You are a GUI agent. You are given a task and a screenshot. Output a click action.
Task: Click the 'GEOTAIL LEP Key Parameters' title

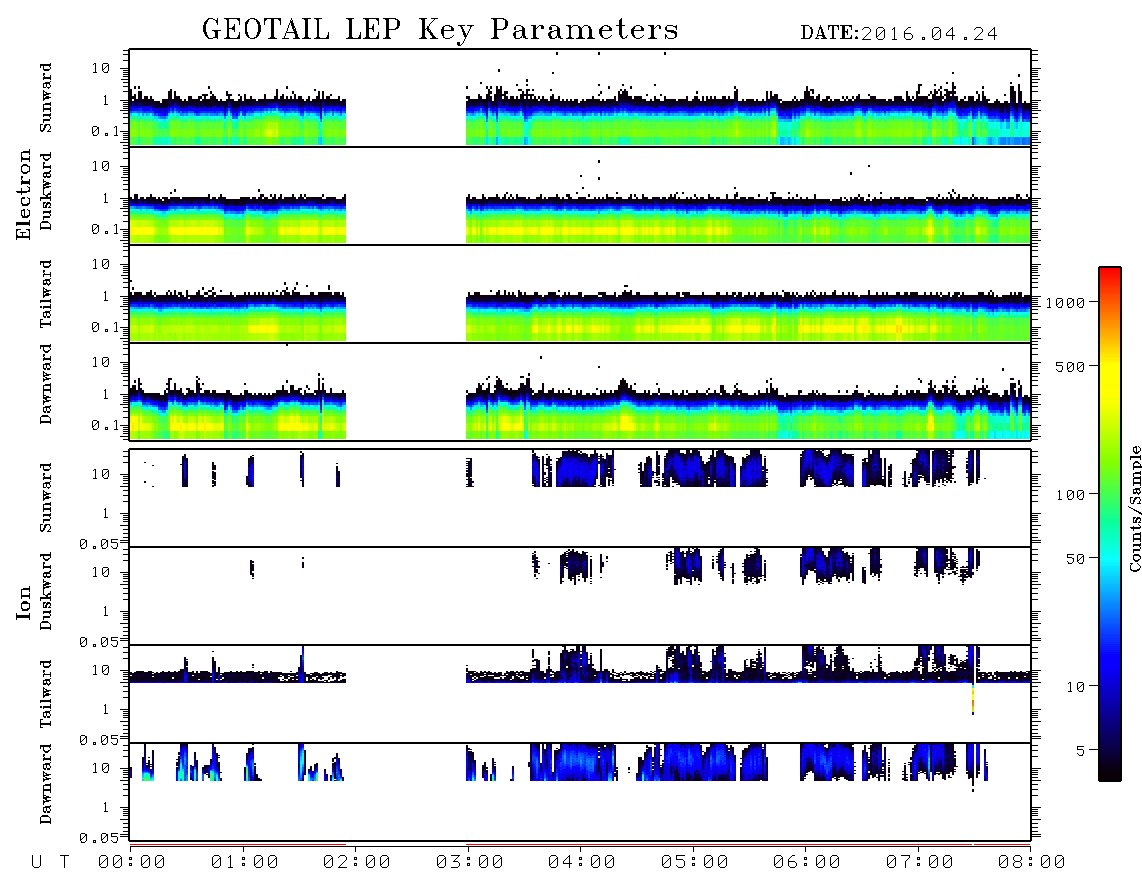(440, 31)
